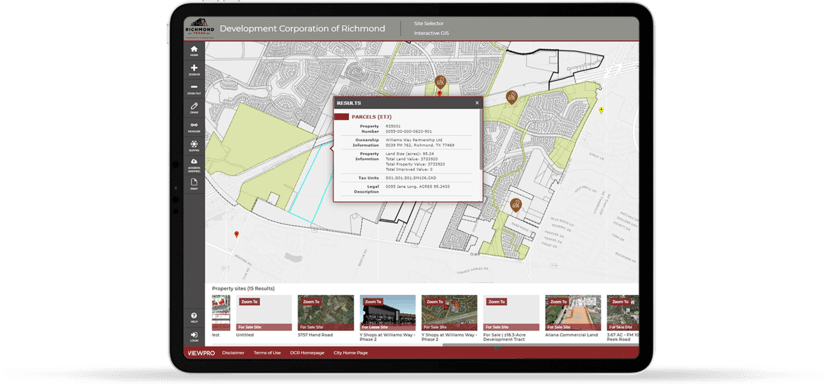Click the Home icon in sidebar
824x386 pixels.
point(194,51)
